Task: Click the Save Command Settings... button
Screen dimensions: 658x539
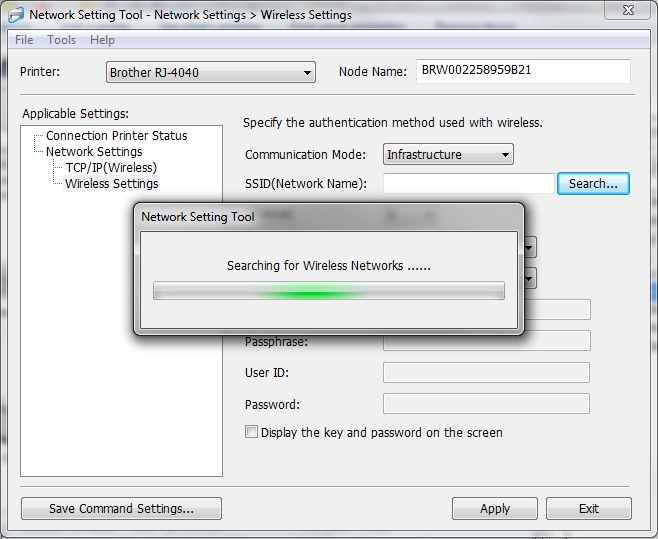Action: pyautogui.click(x=121, y=509)
